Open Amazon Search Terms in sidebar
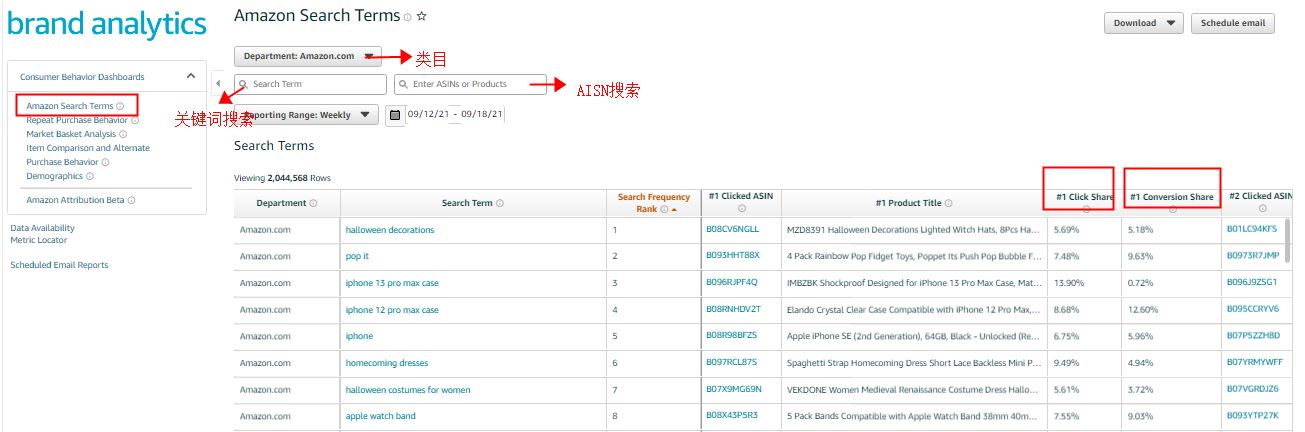The image size is (1305, 432). pos(70,106)
